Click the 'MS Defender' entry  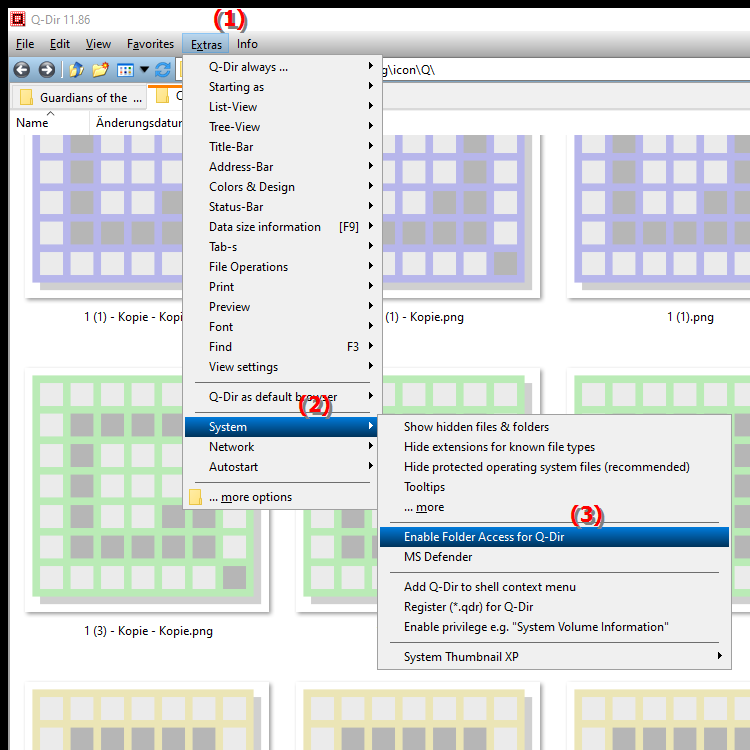pyautogui.click(x=554, y=557)
